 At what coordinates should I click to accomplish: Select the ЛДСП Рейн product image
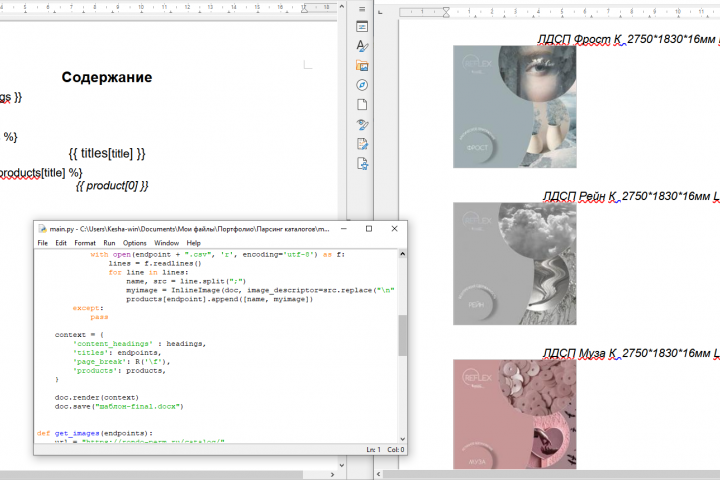coord(515,264)
